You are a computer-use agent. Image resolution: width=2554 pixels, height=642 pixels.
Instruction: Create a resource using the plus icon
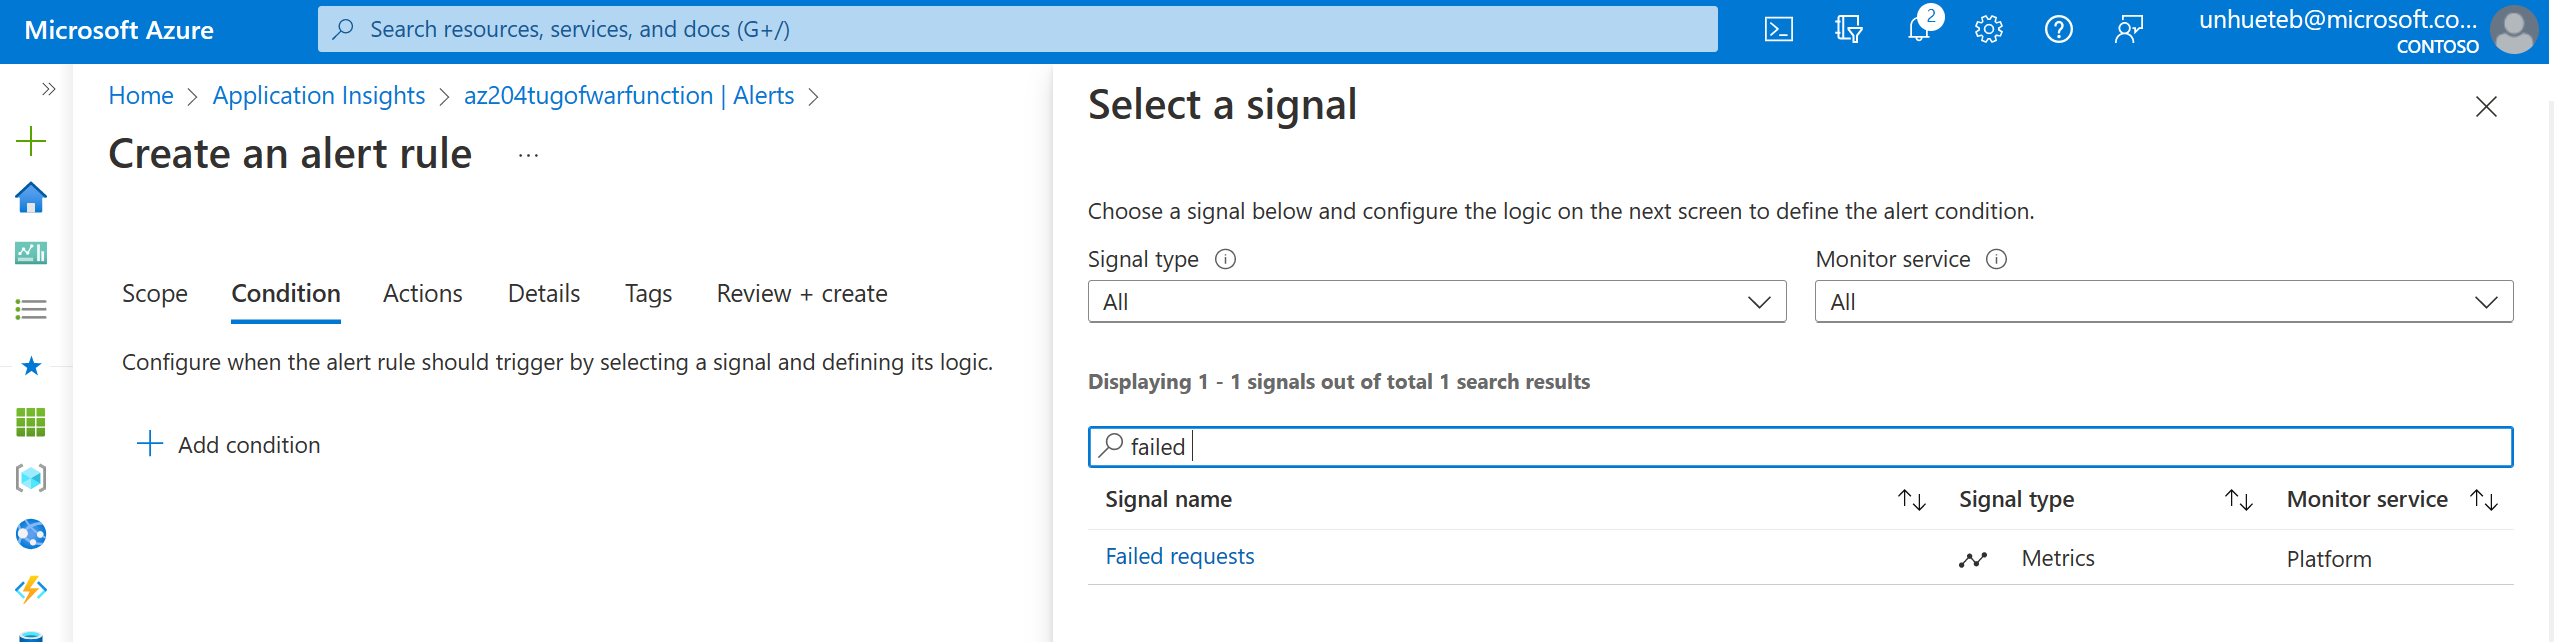pyautogui.click(x=31, y=140)
